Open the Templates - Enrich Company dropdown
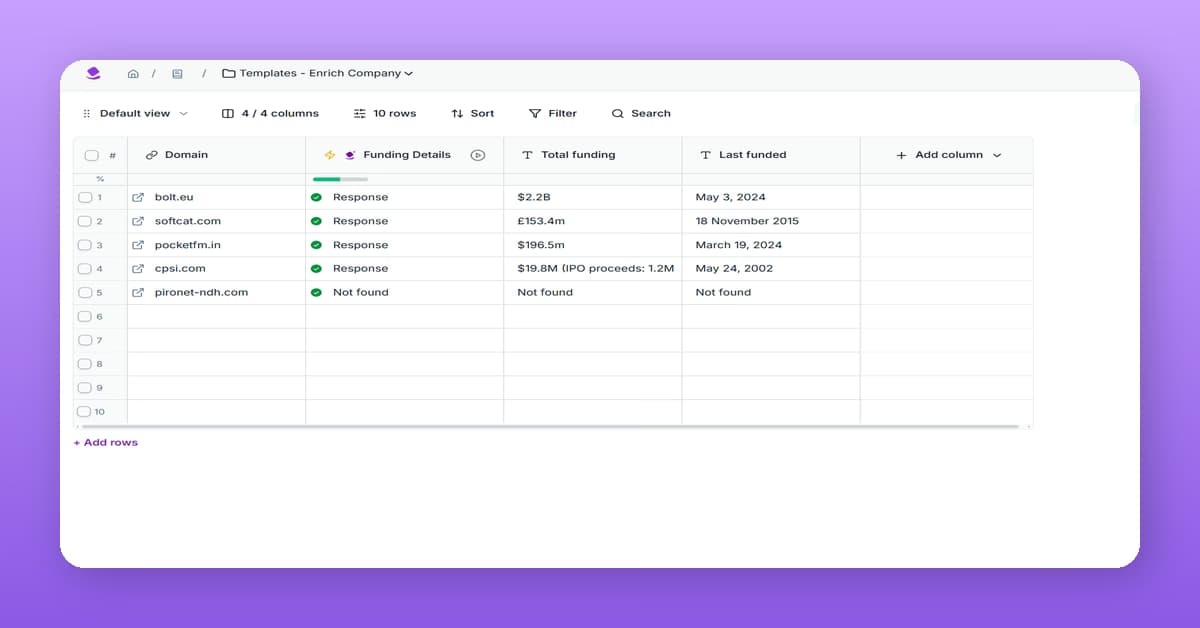 [318, 72]
